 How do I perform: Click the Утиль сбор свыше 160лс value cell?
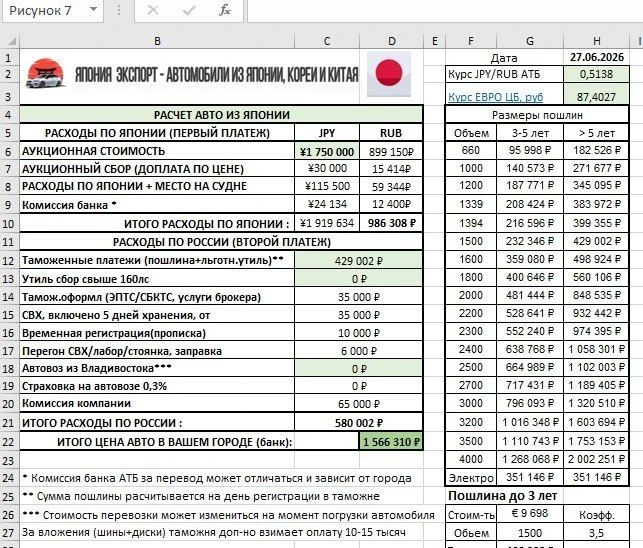point(358,279)
